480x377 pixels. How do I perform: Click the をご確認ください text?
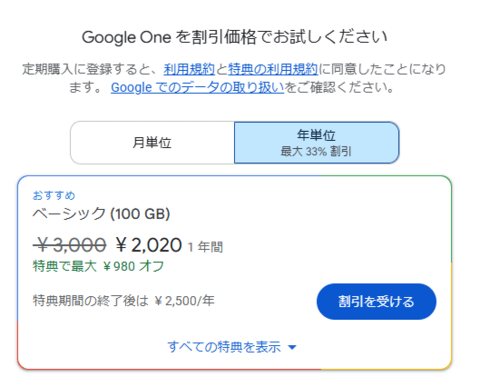[x=339, y=88]
